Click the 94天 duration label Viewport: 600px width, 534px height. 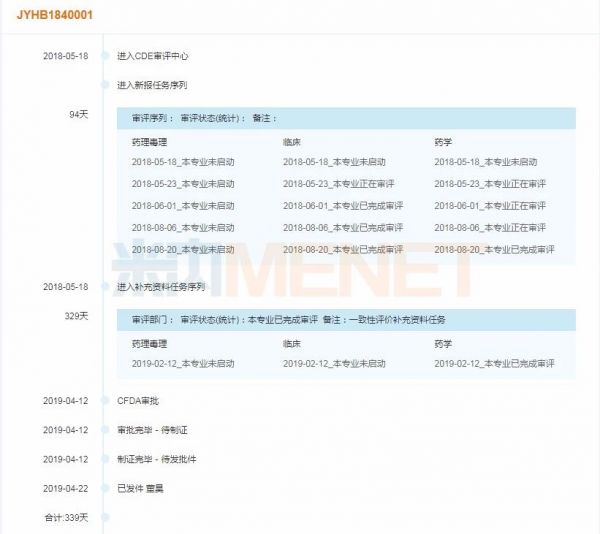78,115
